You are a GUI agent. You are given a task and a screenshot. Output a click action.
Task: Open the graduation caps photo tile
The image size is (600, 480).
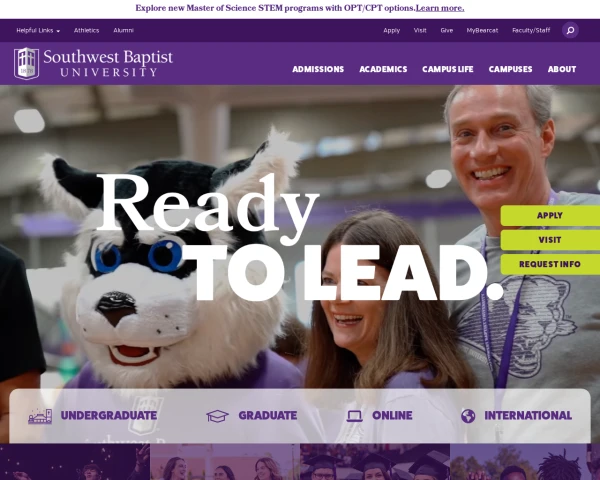pos(375,462)
